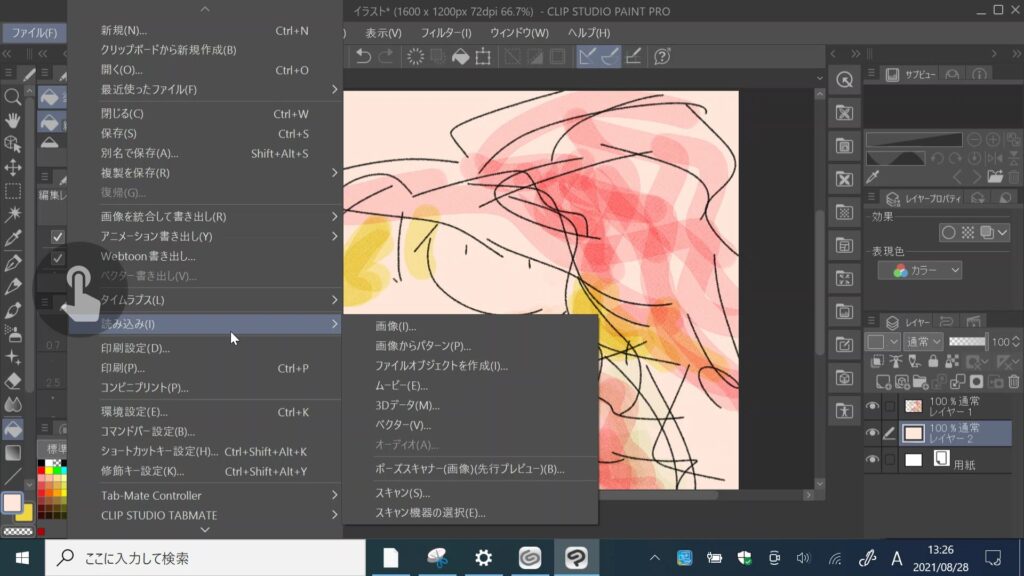This screenshot has width=1024, height=576.
Task: Select the Gradient tool
Action: pyautogui.click(x=12, y=452)
